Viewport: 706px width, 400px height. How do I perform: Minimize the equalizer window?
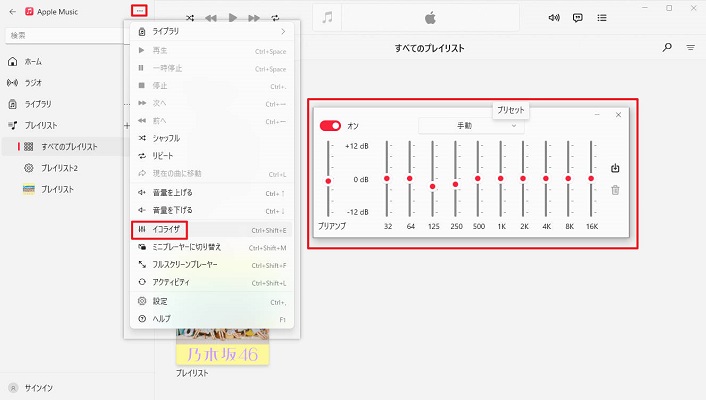597,115
